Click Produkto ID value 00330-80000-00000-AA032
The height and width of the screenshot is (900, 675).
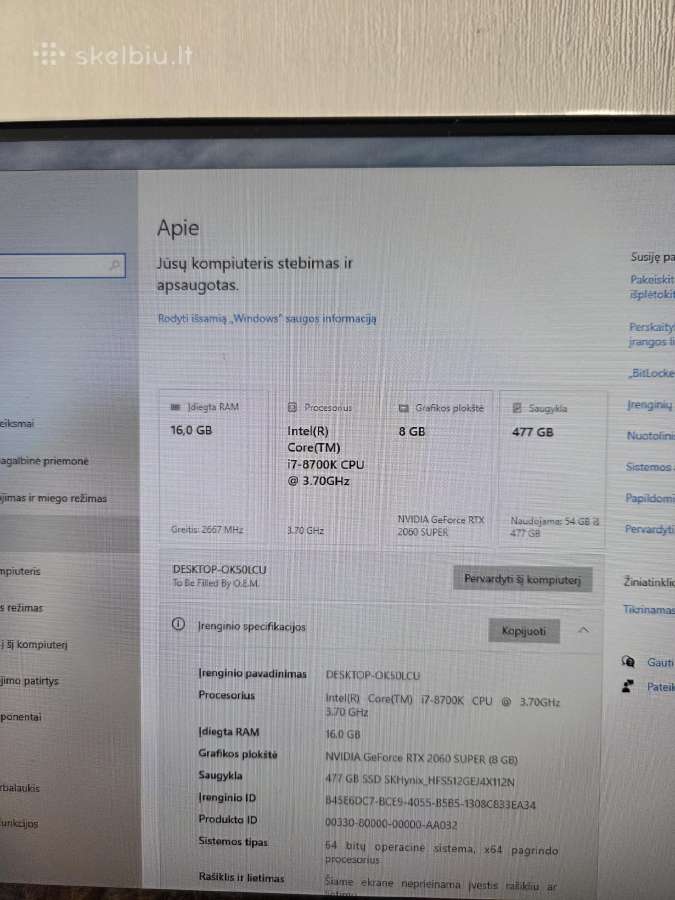[x=391, y=824]
